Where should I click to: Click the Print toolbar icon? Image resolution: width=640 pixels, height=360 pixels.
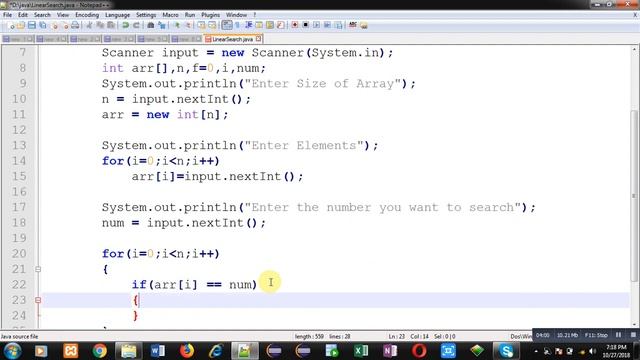point(75,25)
